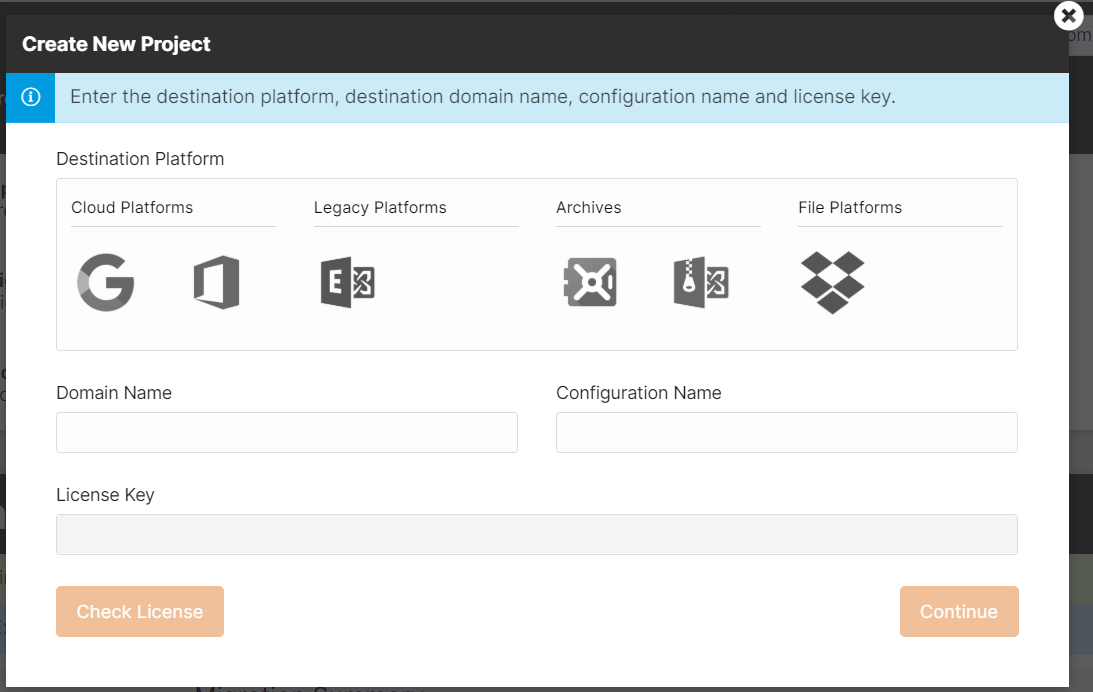Click the License Key label

[105, 495]
